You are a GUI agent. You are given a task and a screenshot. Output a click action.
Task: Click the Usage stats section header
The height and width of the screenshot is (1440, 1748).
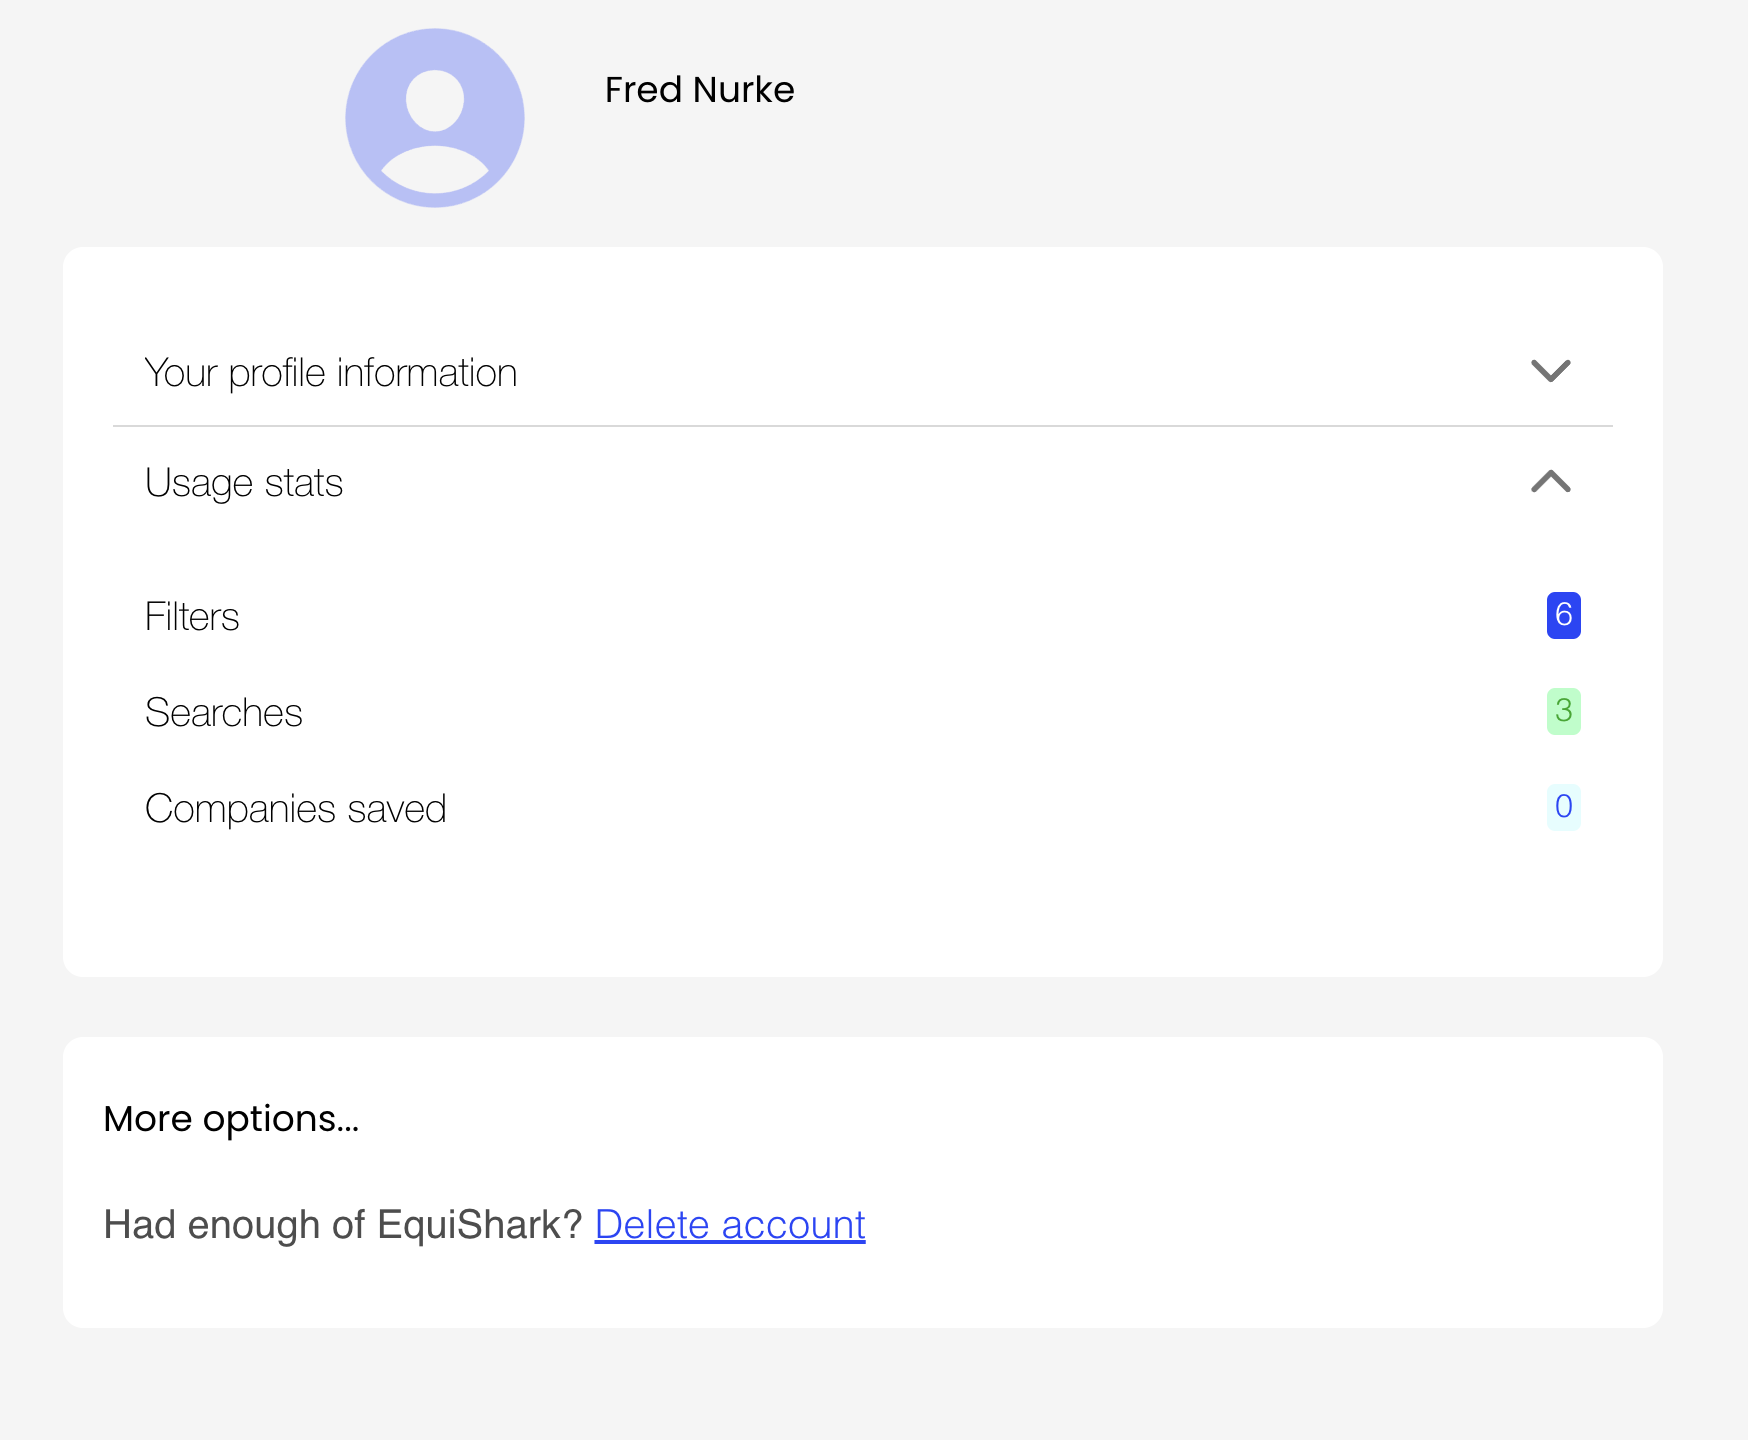coord(244,482)
